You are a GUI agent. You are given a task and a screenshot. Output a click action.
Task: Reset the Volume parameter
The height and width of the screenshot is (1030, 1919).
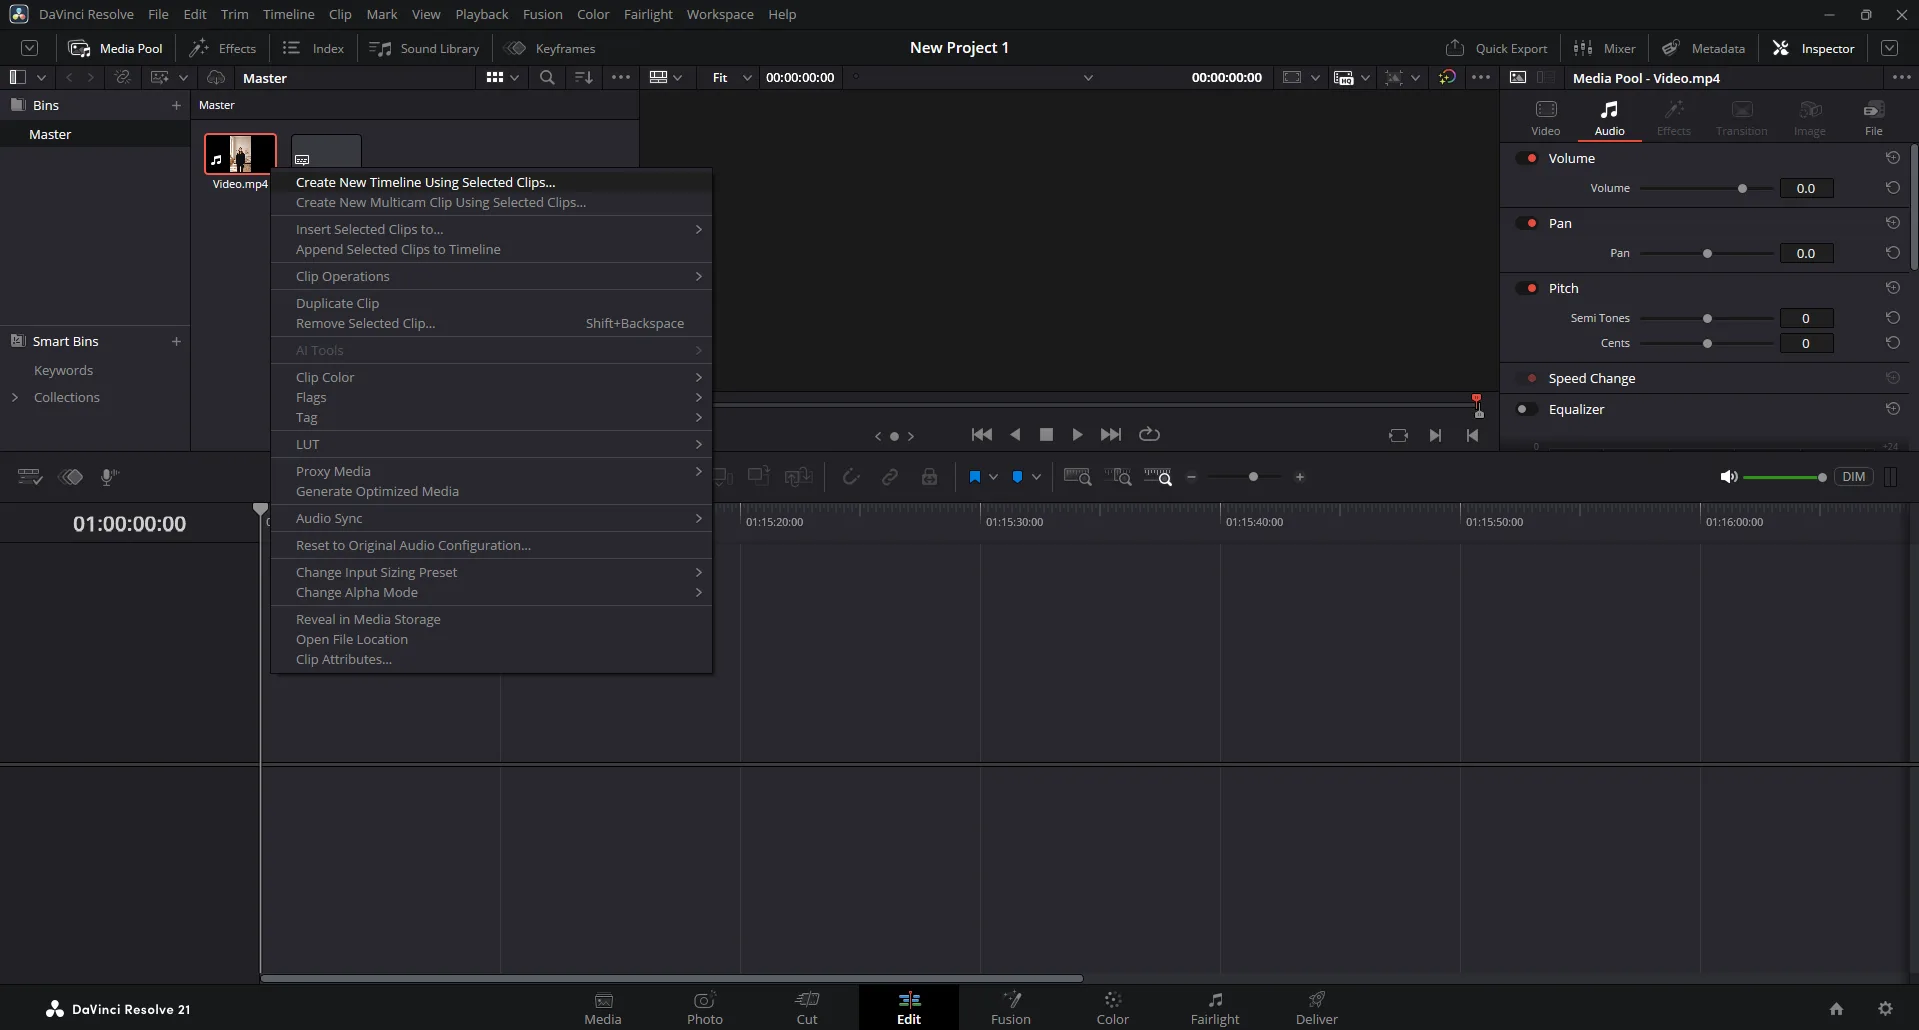[x=1892, y=188]
